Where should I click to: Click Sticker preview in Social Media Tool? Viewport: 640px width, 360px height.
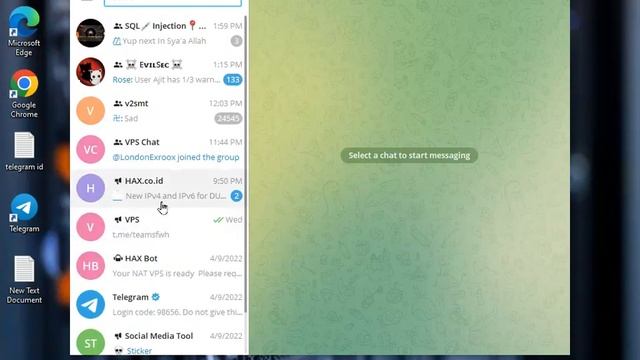[x=139, y=351]
